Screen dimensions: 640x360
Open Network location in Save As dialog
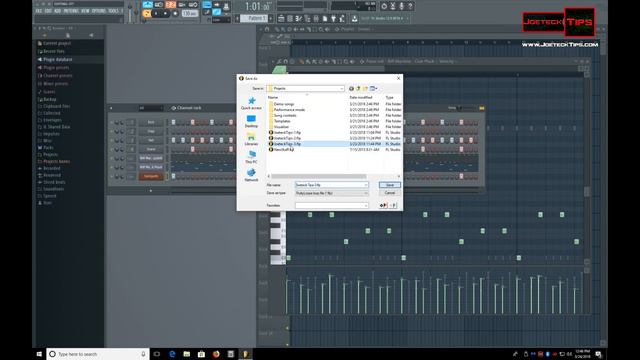coord(251,175)
